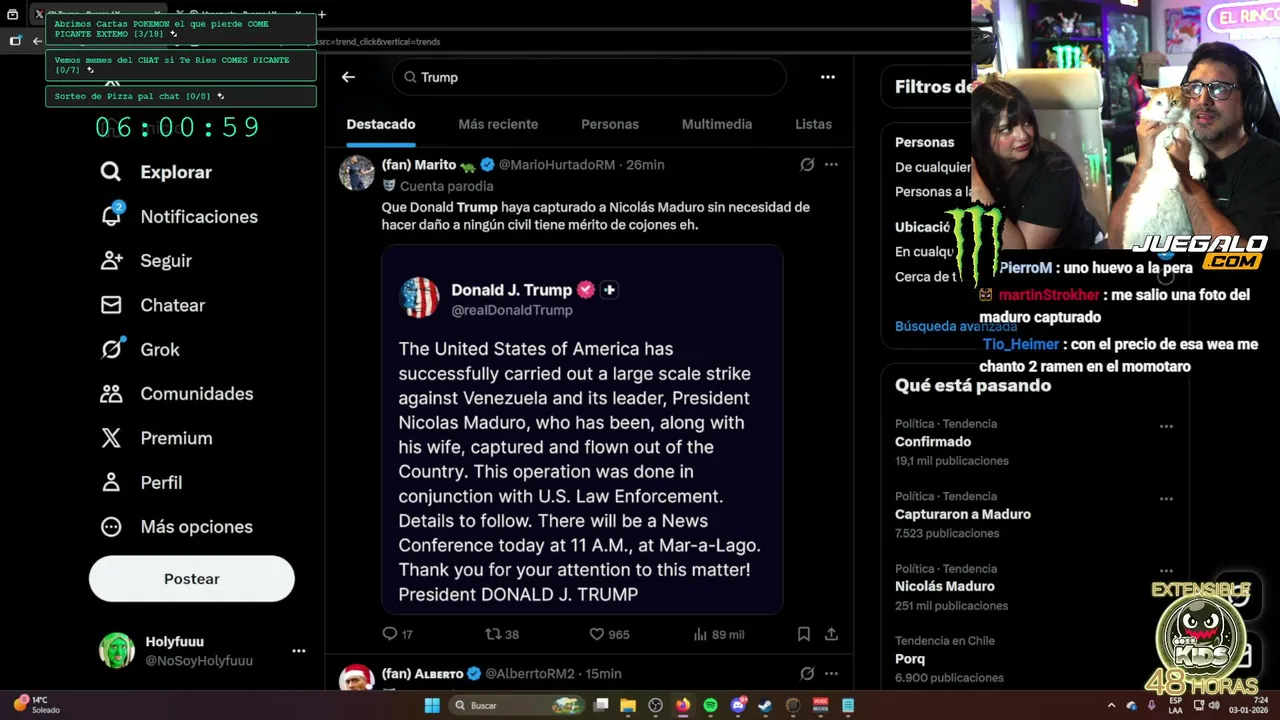Open Steam from taskbar
Image resolution: width=1280 pixels, height=720 pixels.
pyautogui.click(x=765, y=705)
